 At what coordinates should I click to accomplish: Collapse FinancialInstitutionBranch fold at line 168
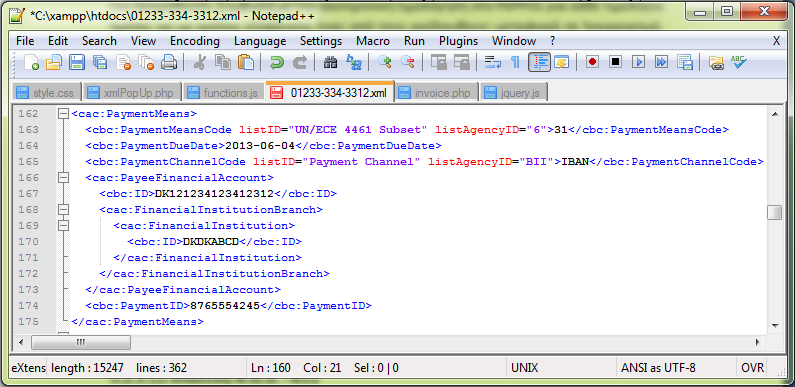[63, 210]
